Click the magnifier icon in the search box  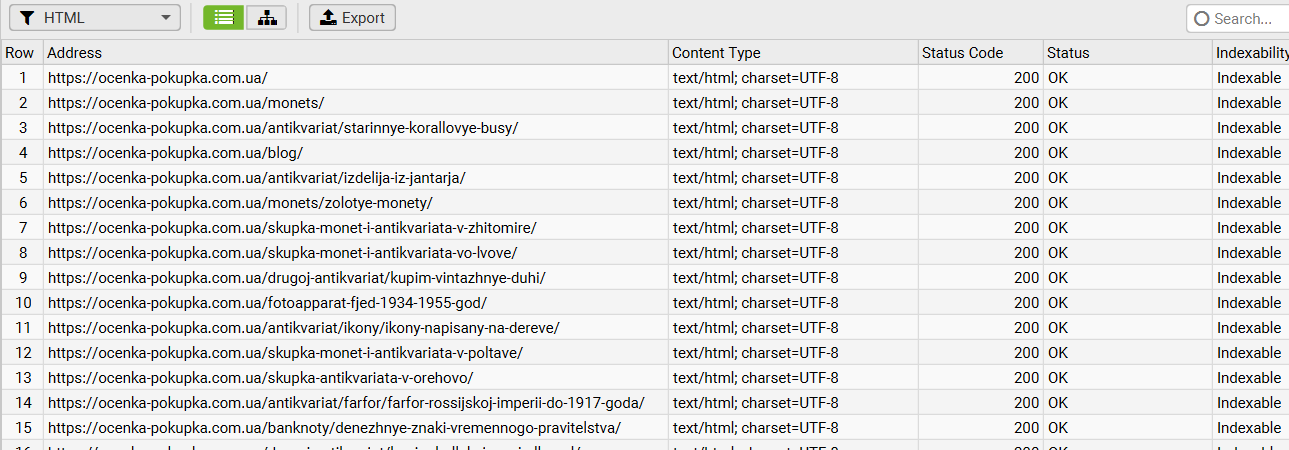point(1202,18)
